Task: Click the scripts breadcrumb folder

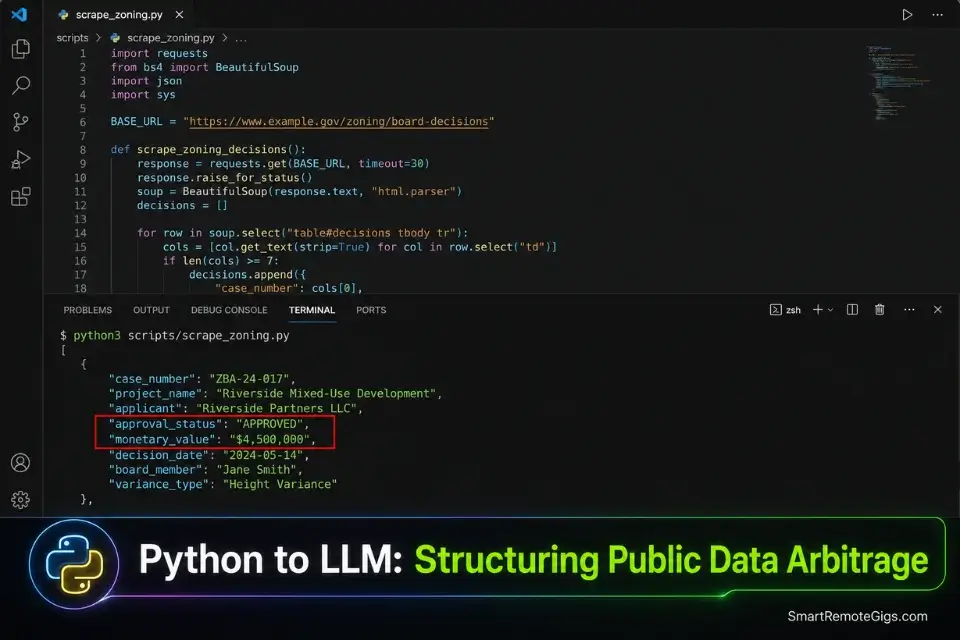Action: tap(72, 38)
